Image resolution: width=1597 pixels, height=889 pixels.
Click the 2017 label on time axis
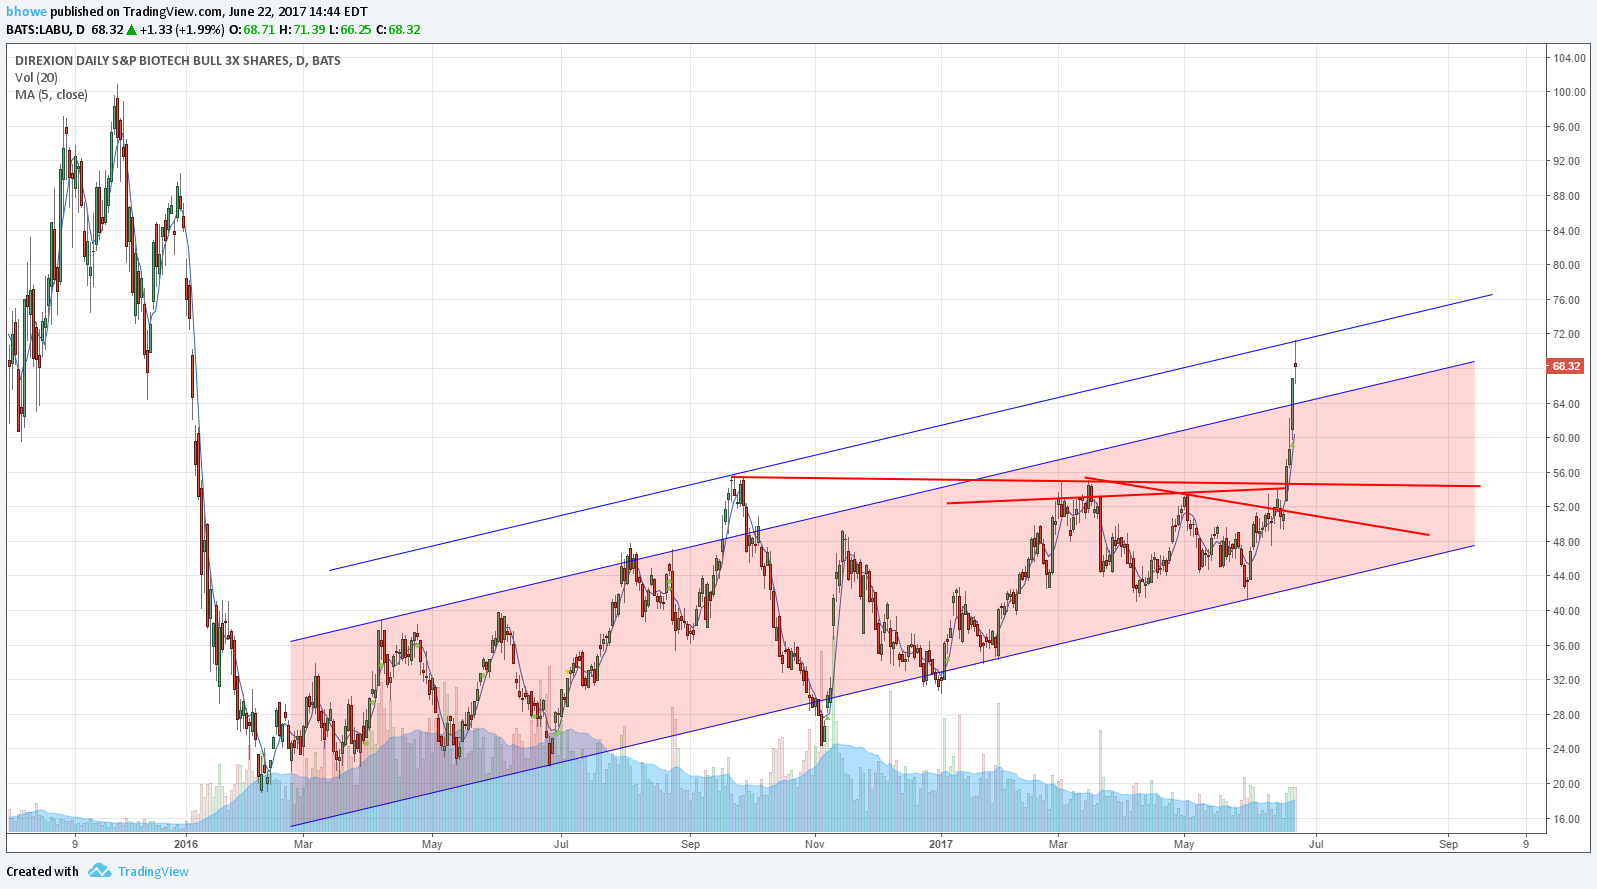click(x=941, y=844)
